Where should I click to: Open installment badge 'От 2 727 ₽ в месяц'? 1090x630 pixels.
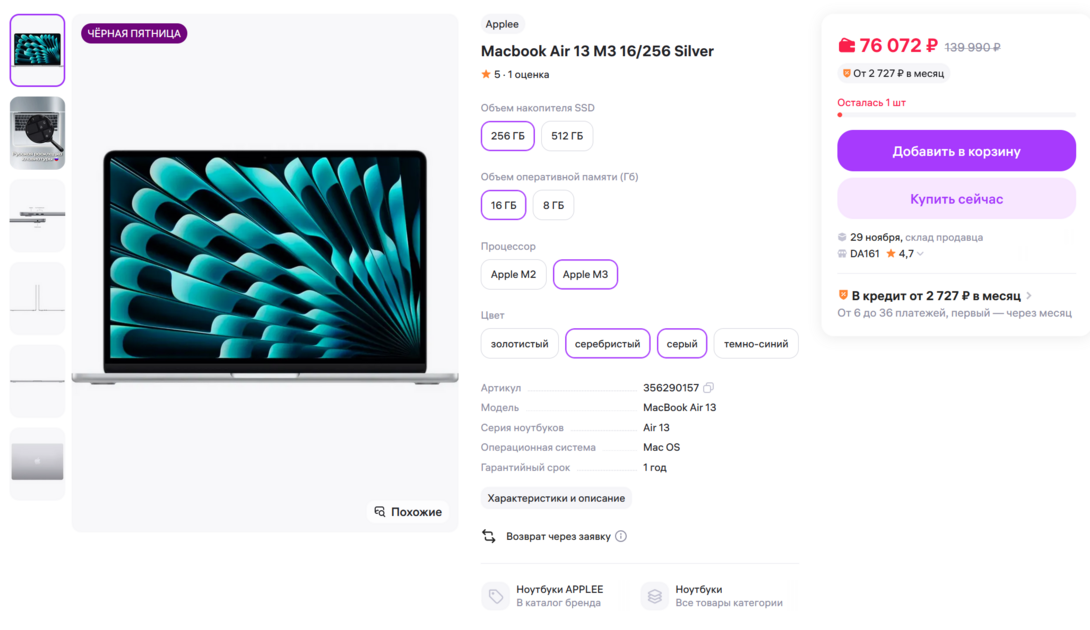click(x=893, y=73)
